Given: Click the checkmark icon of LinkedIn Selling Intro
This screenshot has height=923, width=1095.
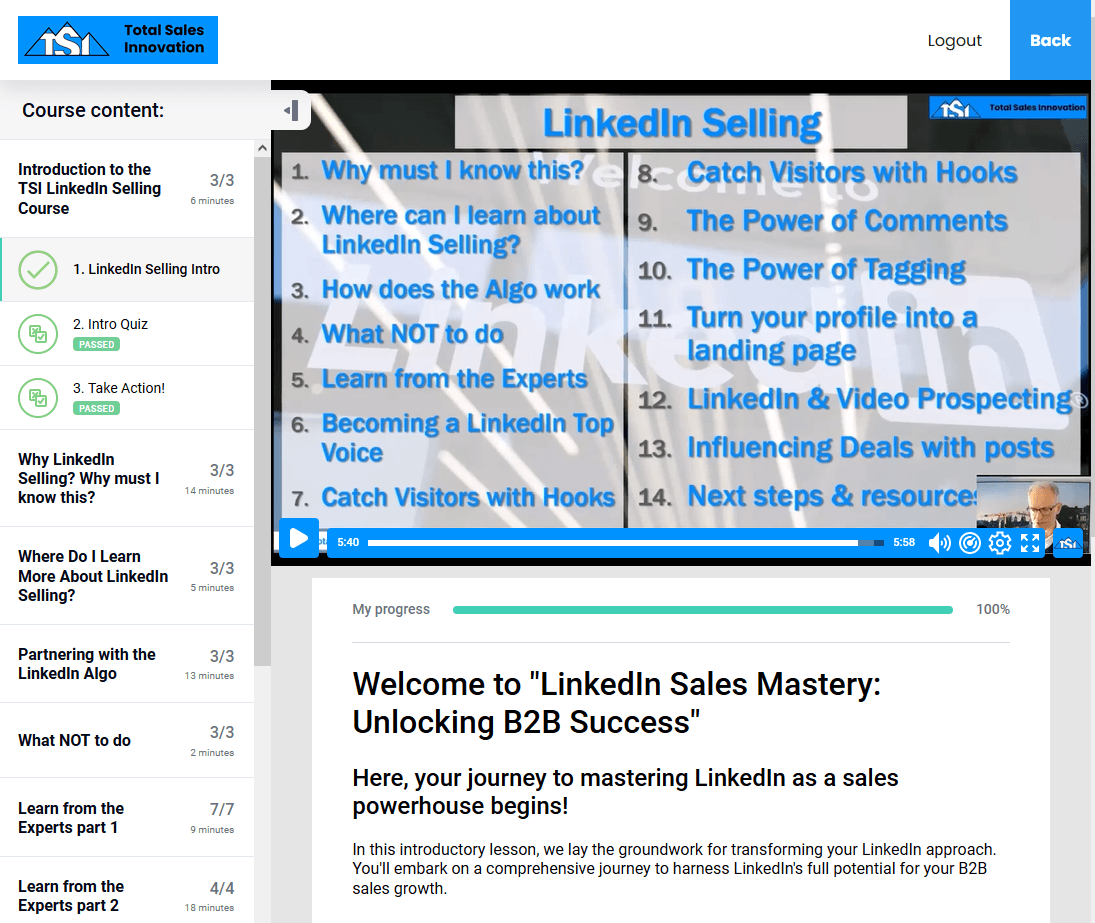Looking at the screenshot, I should click(x=38, y=270).
